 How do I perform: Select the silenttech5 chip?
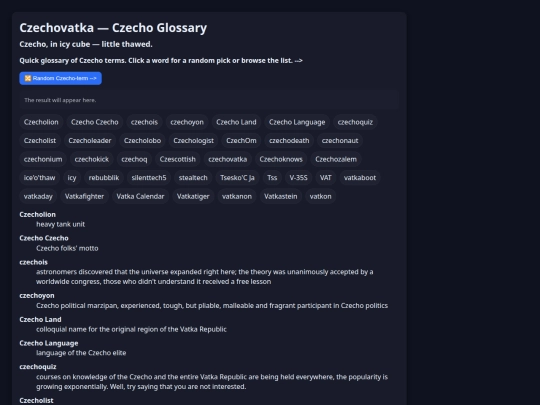click(149, 178)
